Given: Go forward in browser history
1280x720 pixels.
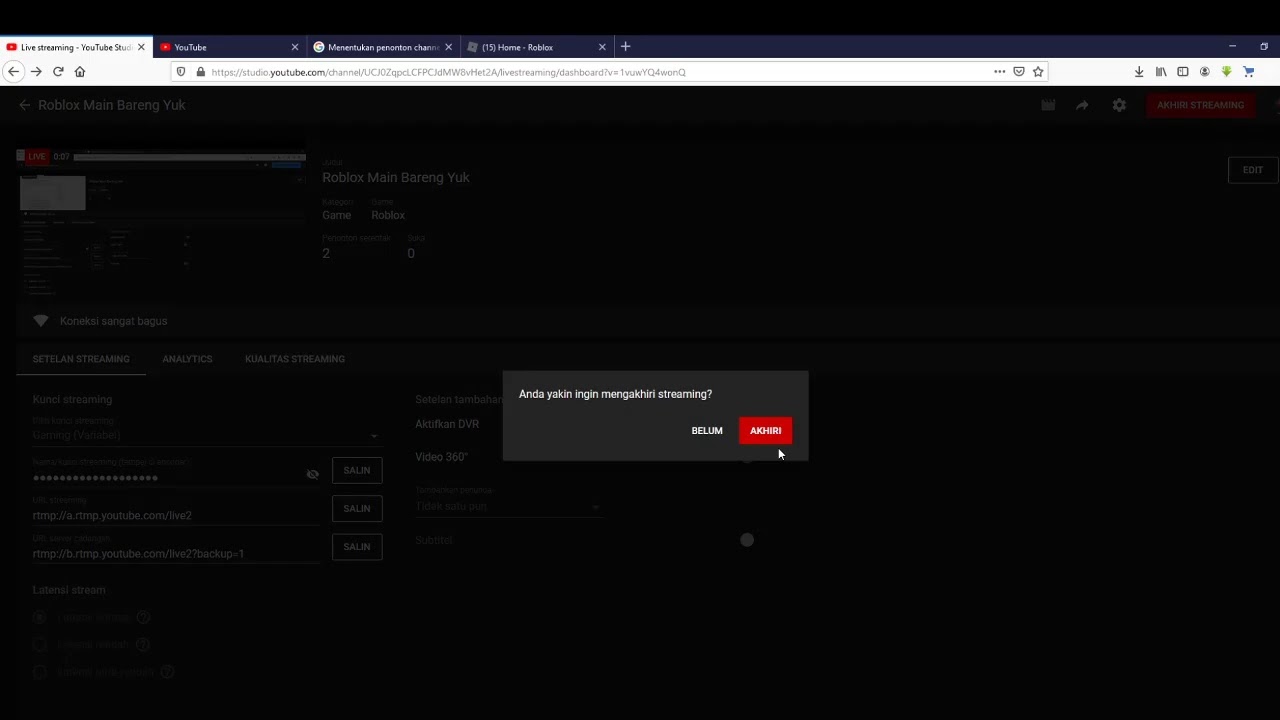Looking at the screenshot, I should tap(36, 72).
